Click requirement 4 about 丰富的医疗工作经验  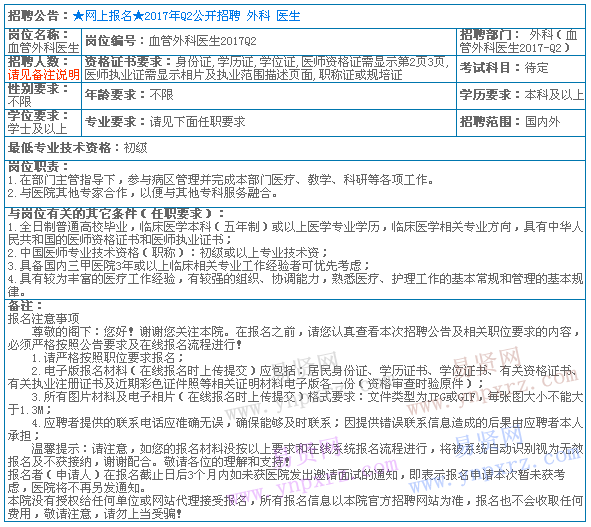click(x=295, y=285)
